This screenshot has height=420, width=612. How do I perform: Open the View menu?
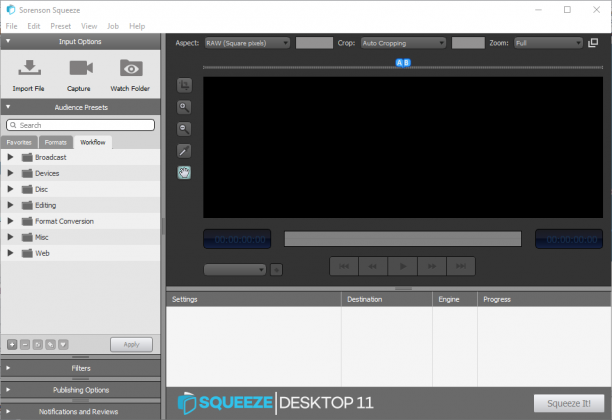click(89, 26)
